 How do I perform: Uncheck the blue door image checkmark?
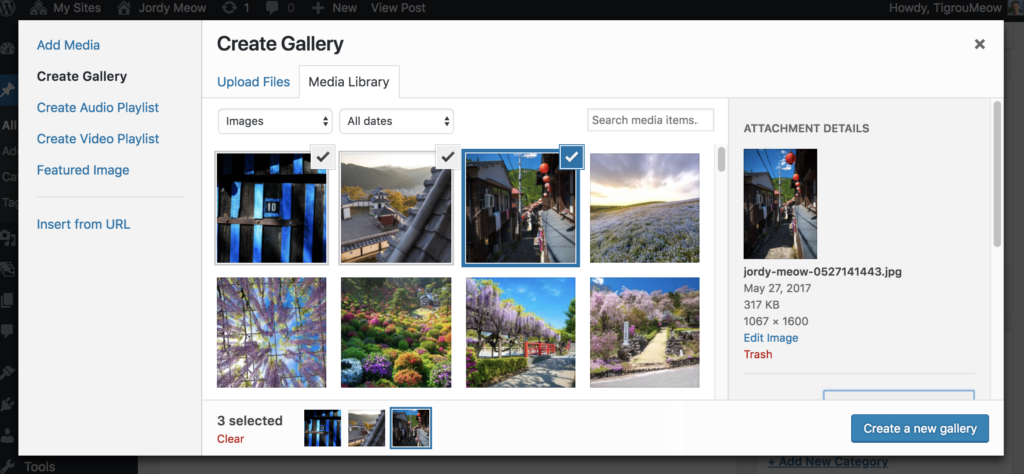(x=322, y=156)
